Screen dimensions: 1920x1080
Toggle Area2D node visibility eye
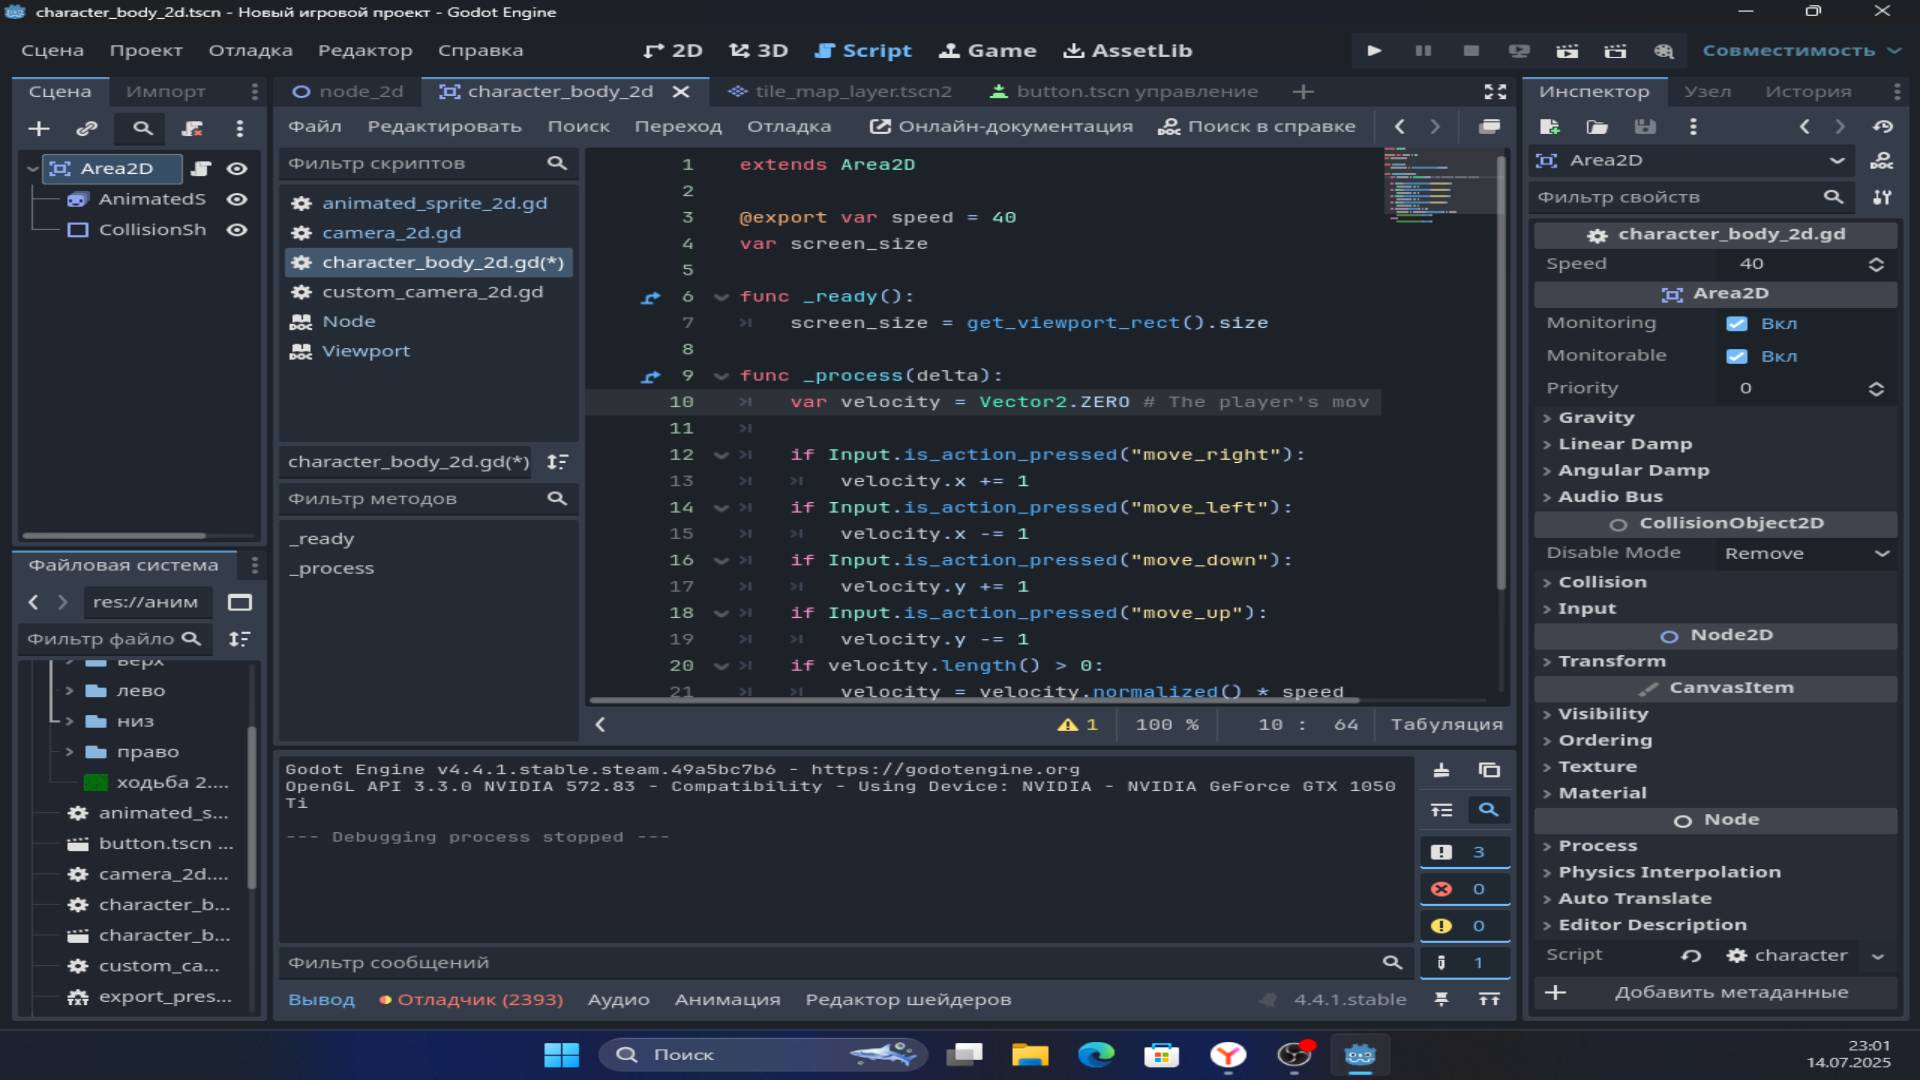click(237, 168)
